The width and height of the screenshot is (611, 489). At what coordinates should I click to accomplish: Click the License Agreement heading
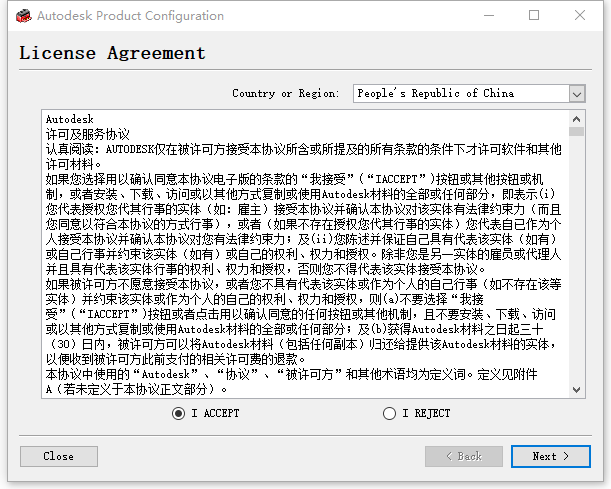coord(112,53)
